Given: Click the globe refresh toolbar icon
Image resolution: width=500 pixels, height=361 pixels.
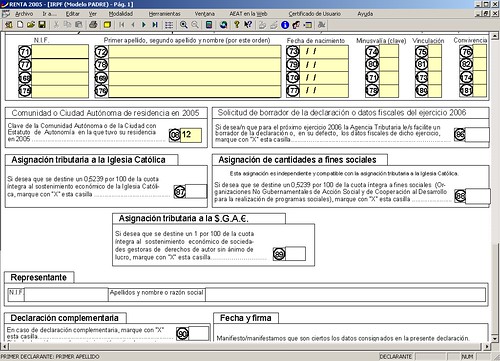Looking at the screenshot, I should [x=224, y=25].
